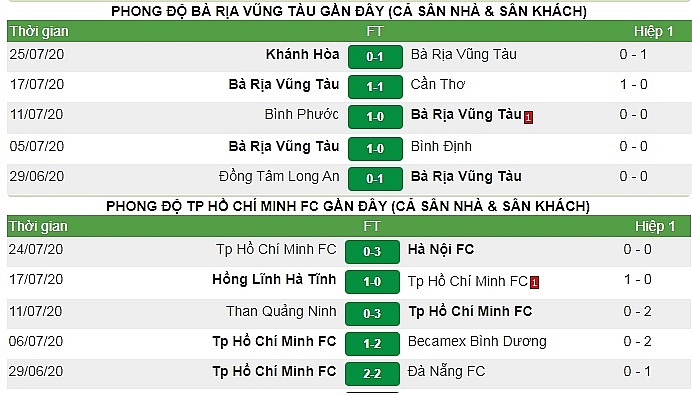The image size is (692, 395).
Task: Open the 0-3 score for Than Quảng Ninh match
Action: click(x=372, y=313)
